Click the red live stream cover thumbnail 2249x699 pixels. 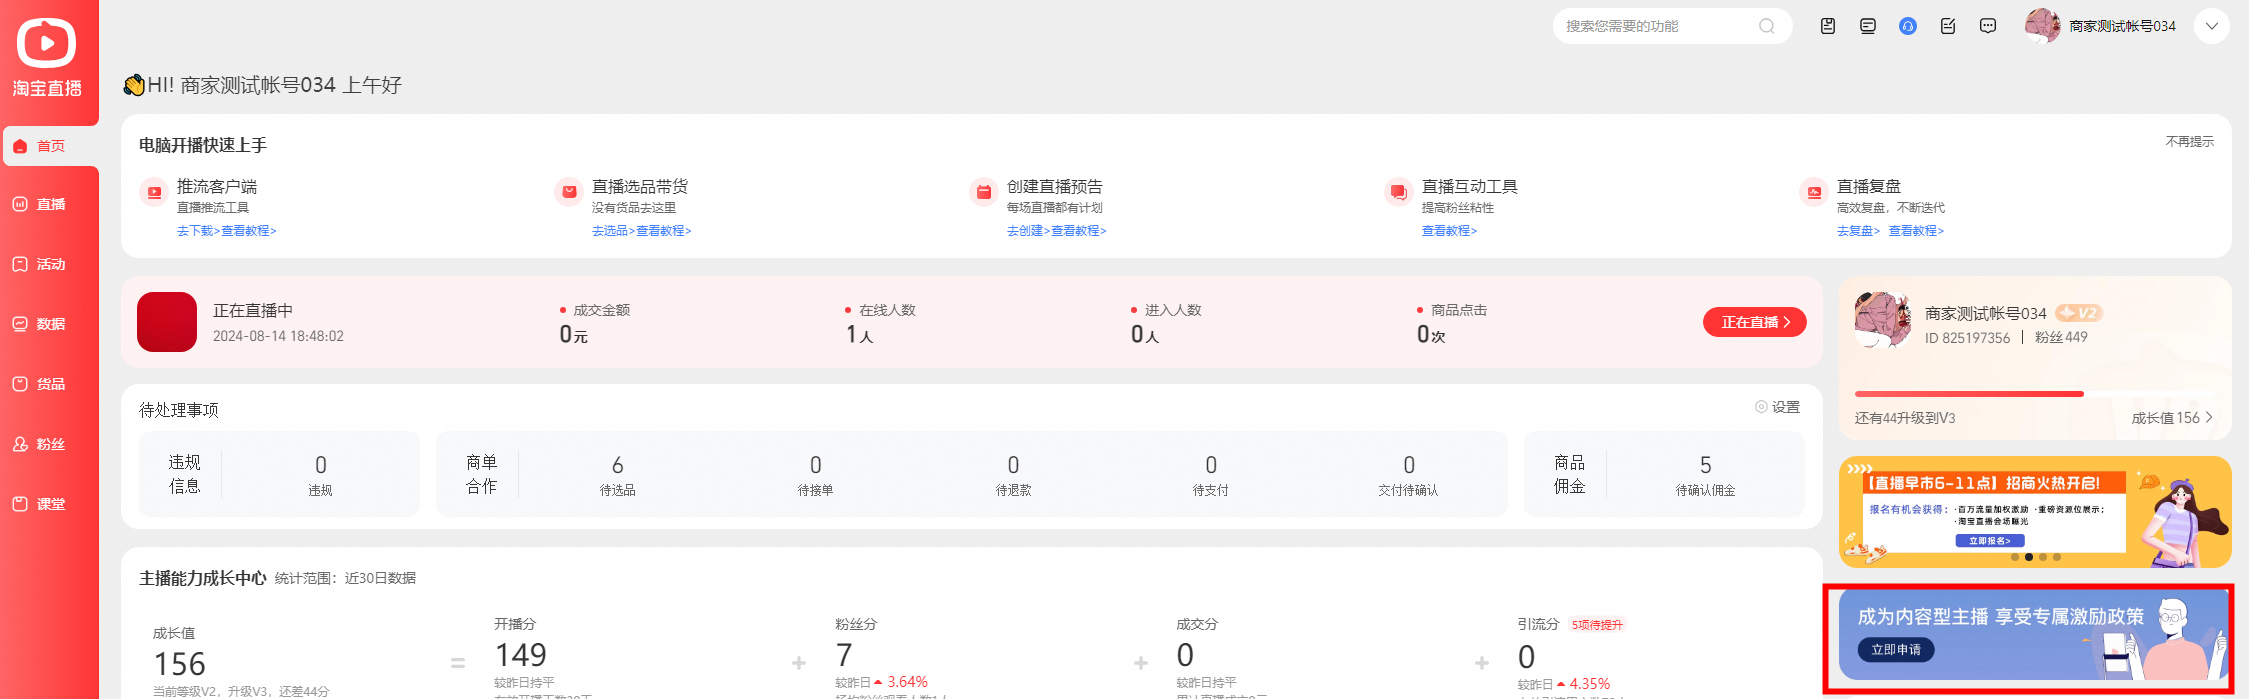click(x=167, y=322)
